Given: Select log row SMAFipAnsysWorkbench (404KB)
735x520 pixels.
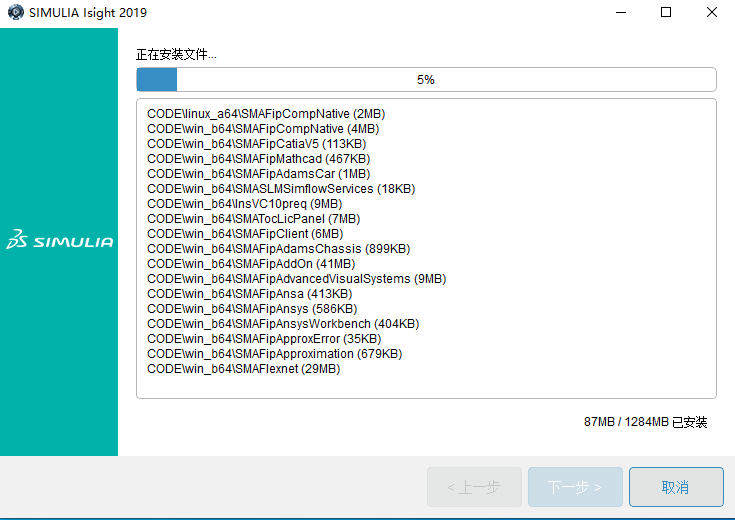Looking at the screenshot, I should click(x=283, y=324).
